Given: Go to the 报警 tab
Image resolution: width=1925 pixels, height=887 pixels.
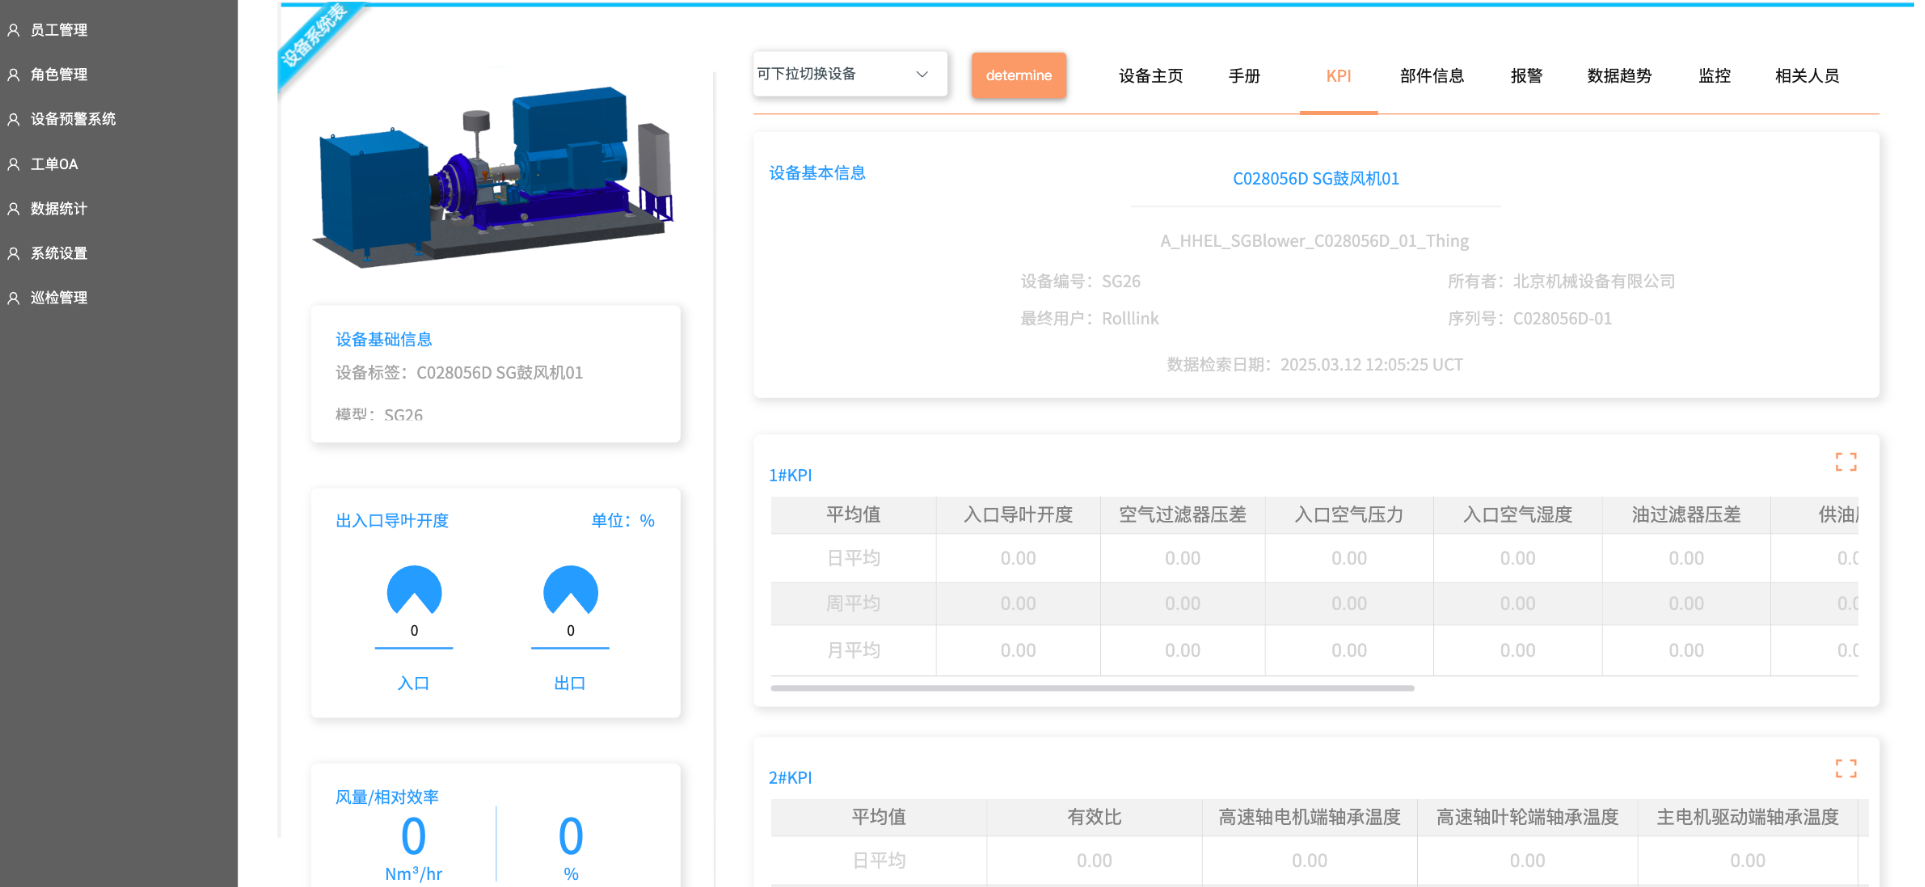Looking at the screenshot, I should pos(1526,76).
